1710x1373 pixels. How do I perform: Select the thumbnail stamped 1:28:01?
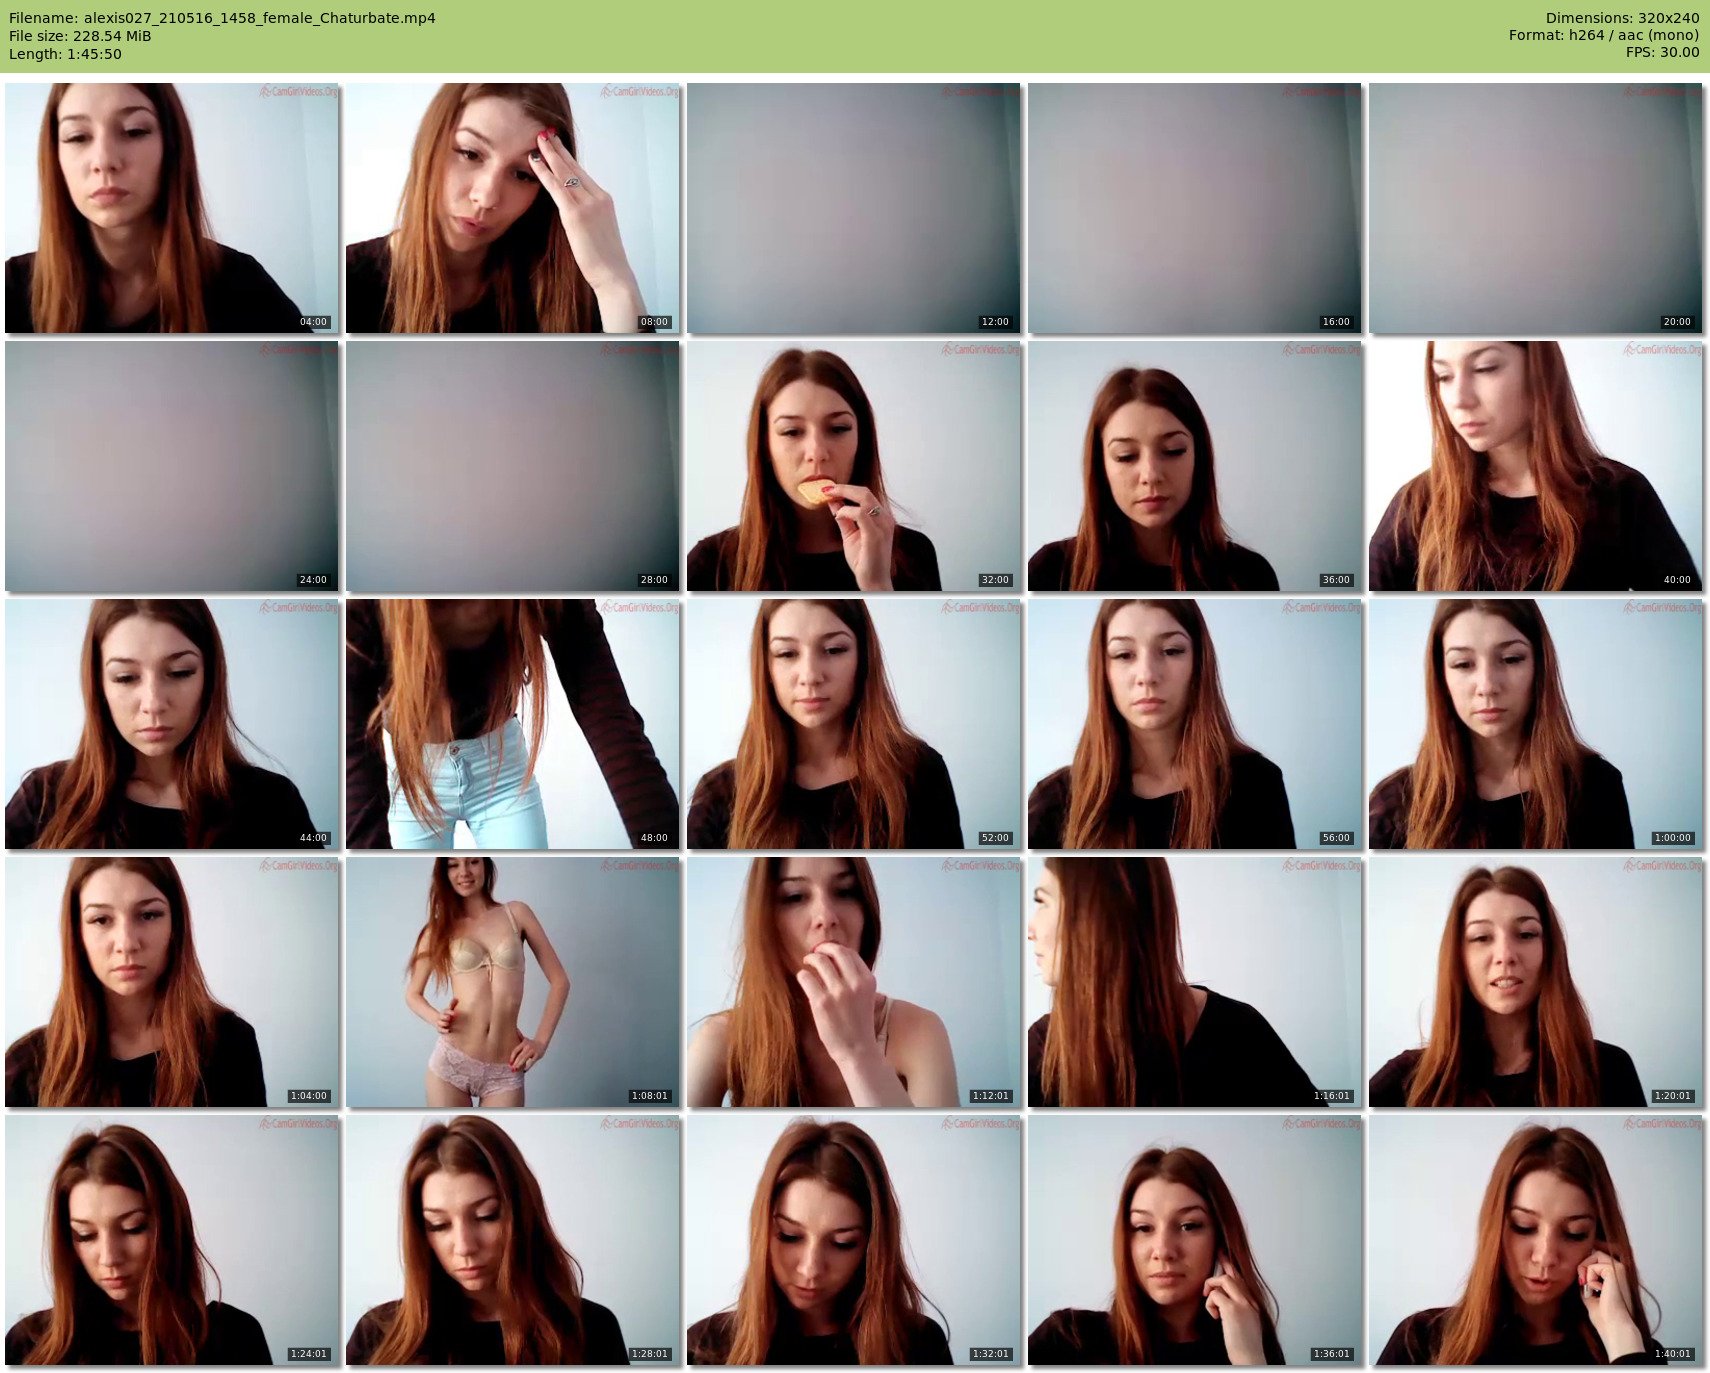513,1240
